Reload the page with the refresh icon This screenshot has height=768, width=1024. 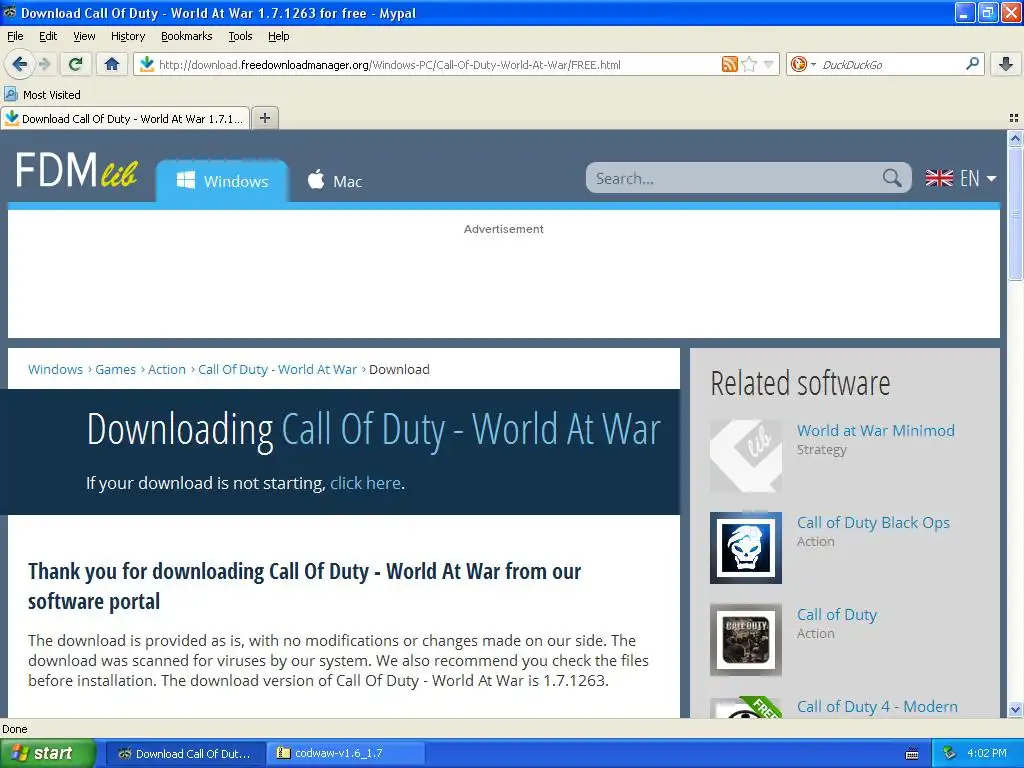pos(76,64)
